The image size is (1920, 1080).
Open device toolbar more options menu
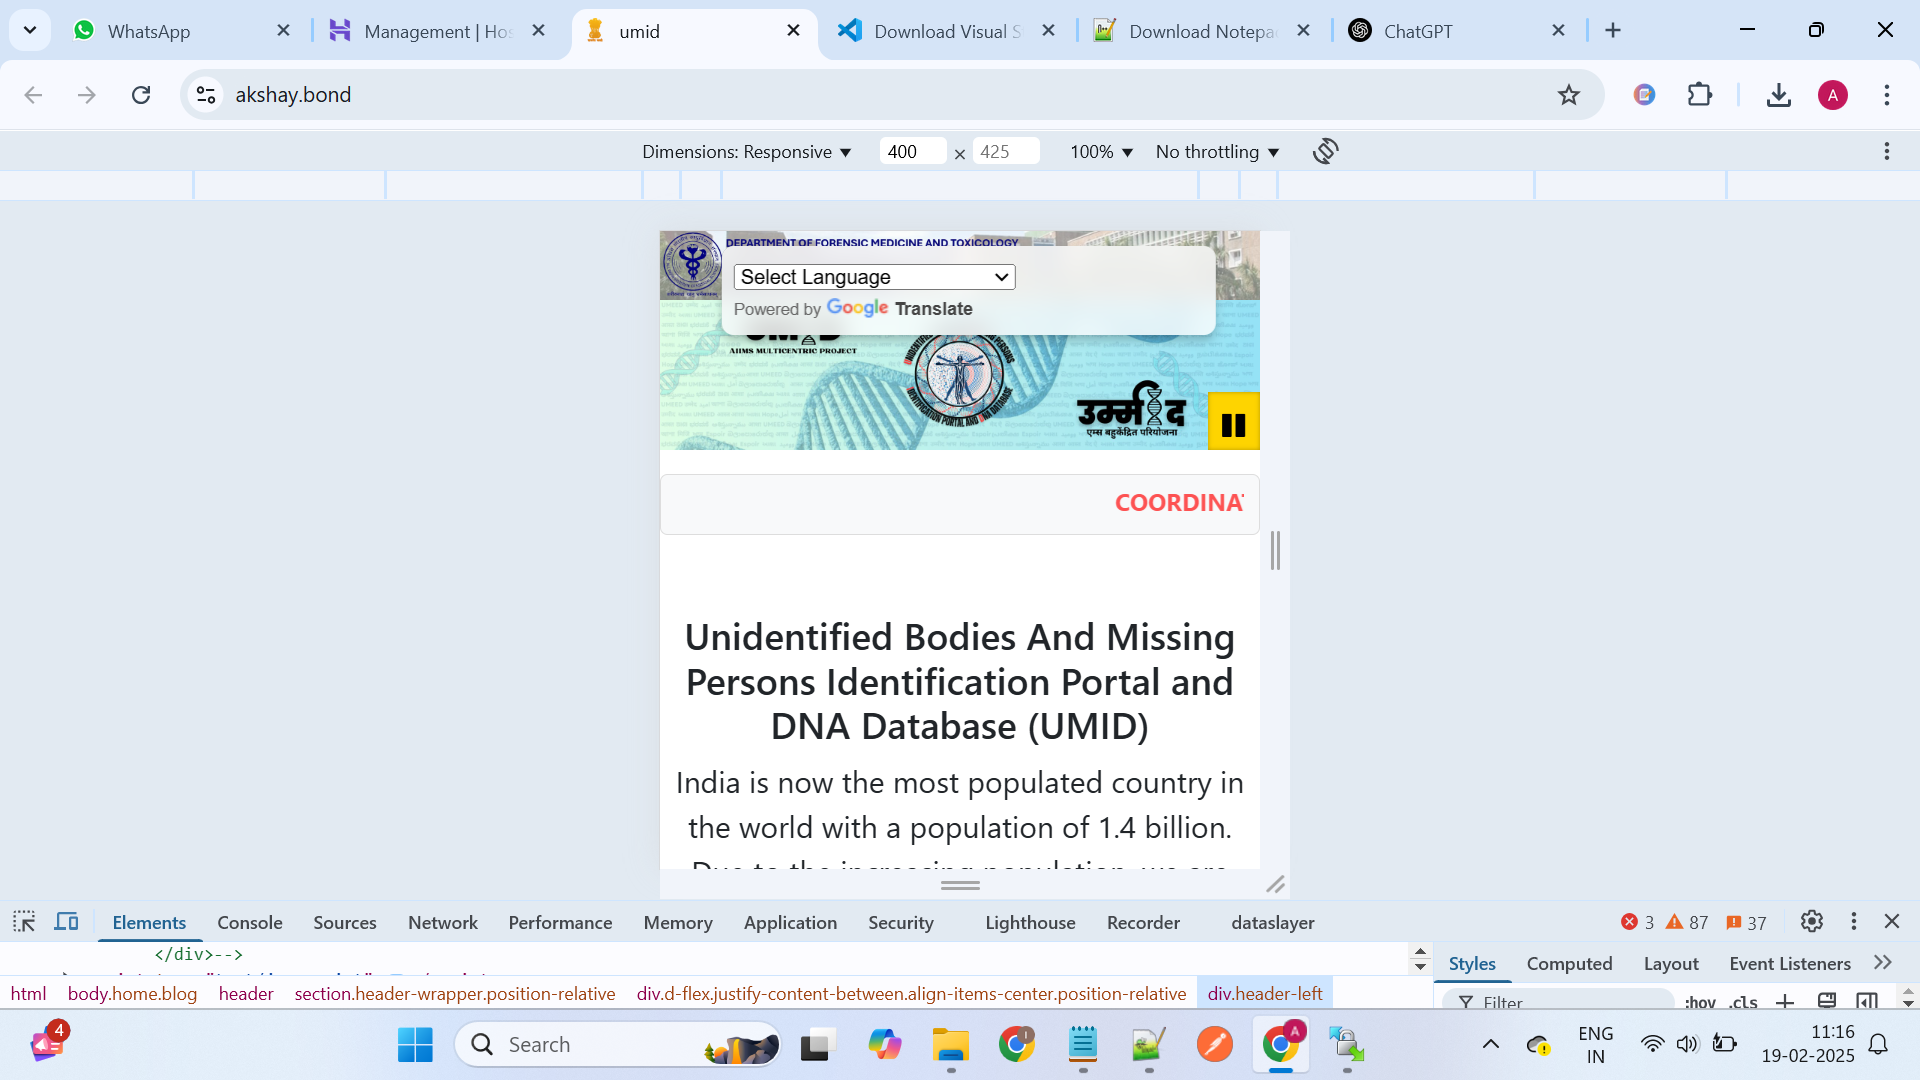pyautogui.click(x=1886, y=151)
